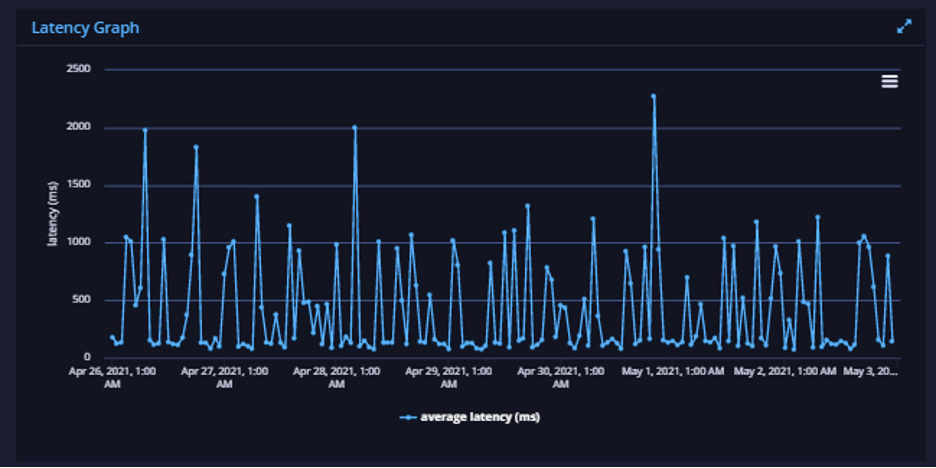936x468 pixels.
Task: Click the 1500 y-axis value label
Action: 78,185
